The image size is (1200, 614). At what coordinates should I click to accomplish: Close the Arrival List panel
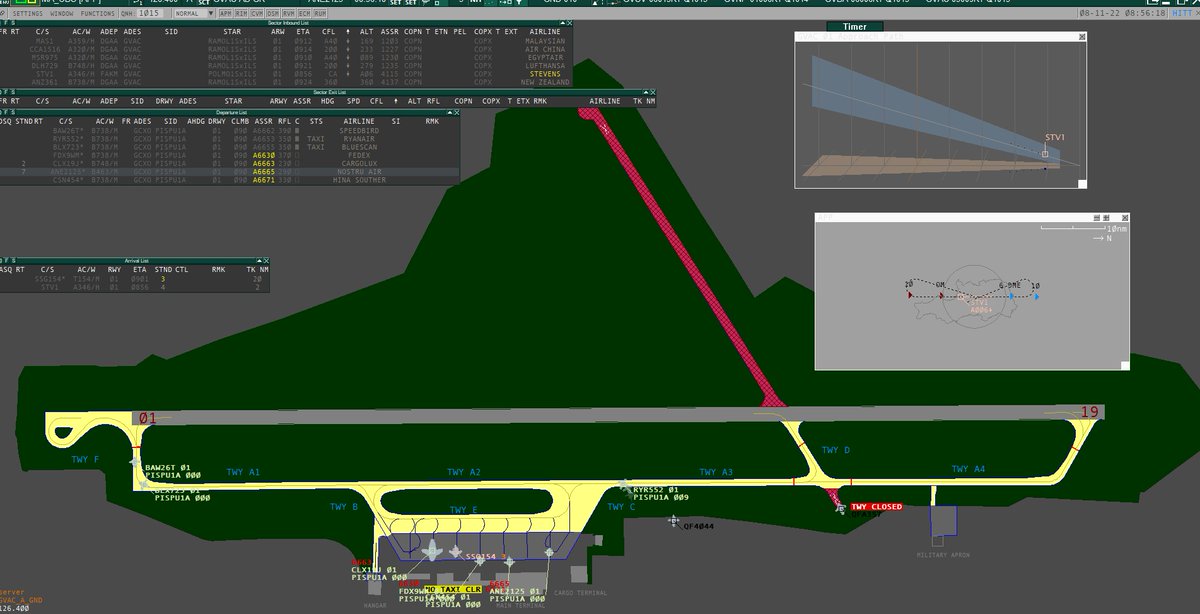point(265,260)
